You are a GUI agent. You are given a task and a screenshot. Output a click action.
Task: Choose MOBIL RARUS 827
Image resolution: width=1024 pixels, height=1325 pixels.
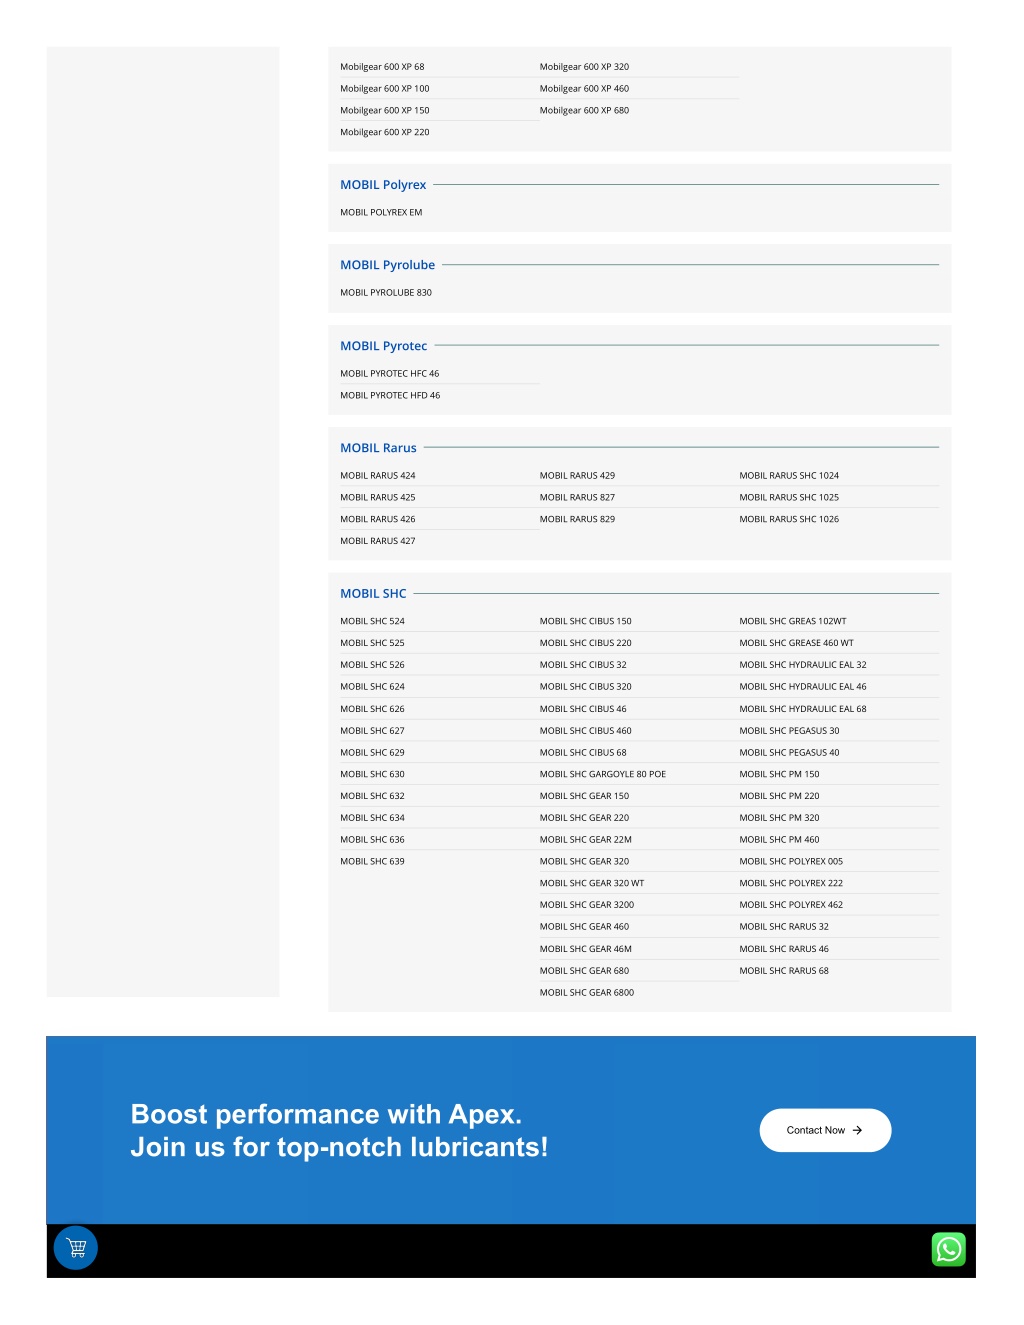tap(577, 498)
